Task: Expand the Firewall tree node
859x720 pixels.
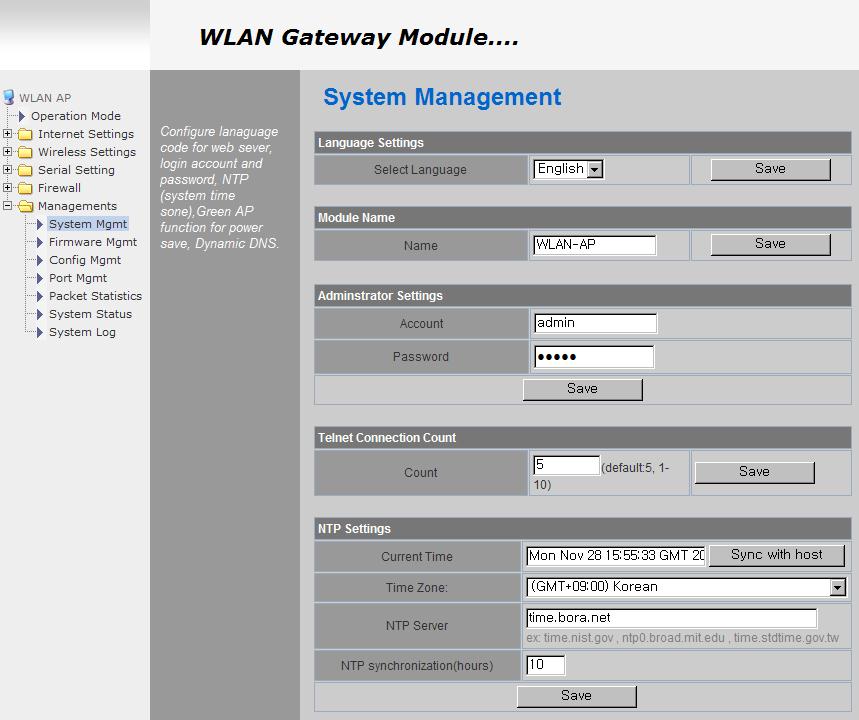Action: tap(6, 188)
